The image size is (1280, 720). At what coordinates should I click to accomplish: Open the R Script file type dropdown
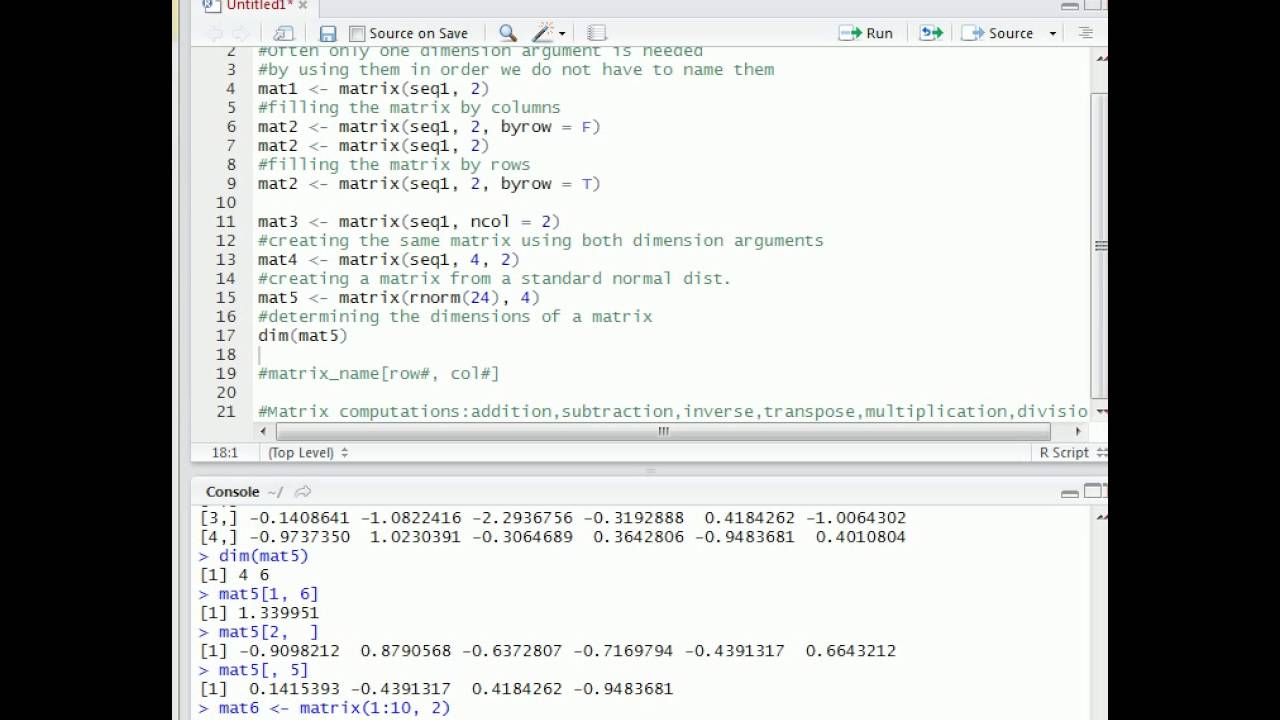1072,452
